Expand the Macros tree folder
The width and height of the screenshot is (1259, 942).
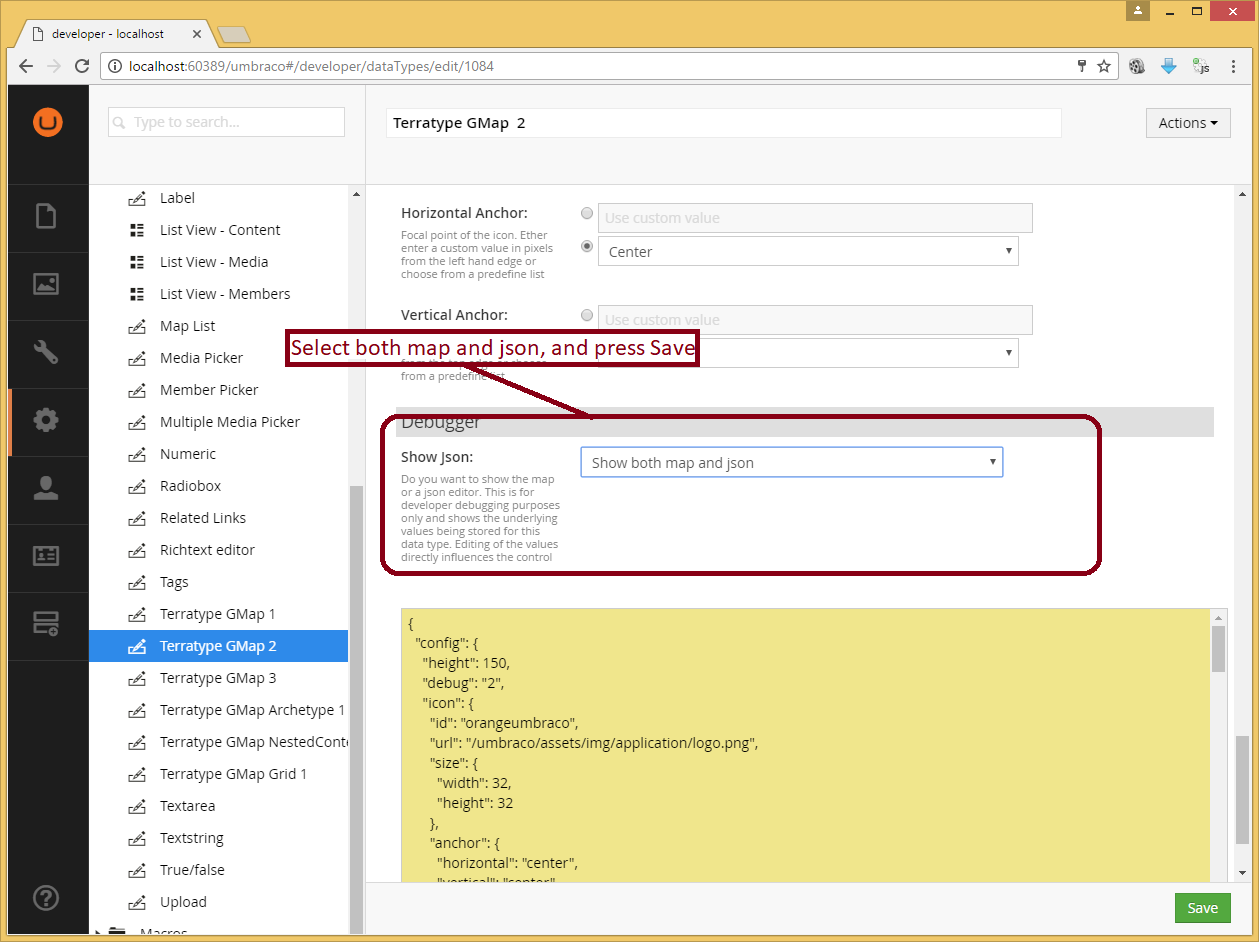point(99,933)
